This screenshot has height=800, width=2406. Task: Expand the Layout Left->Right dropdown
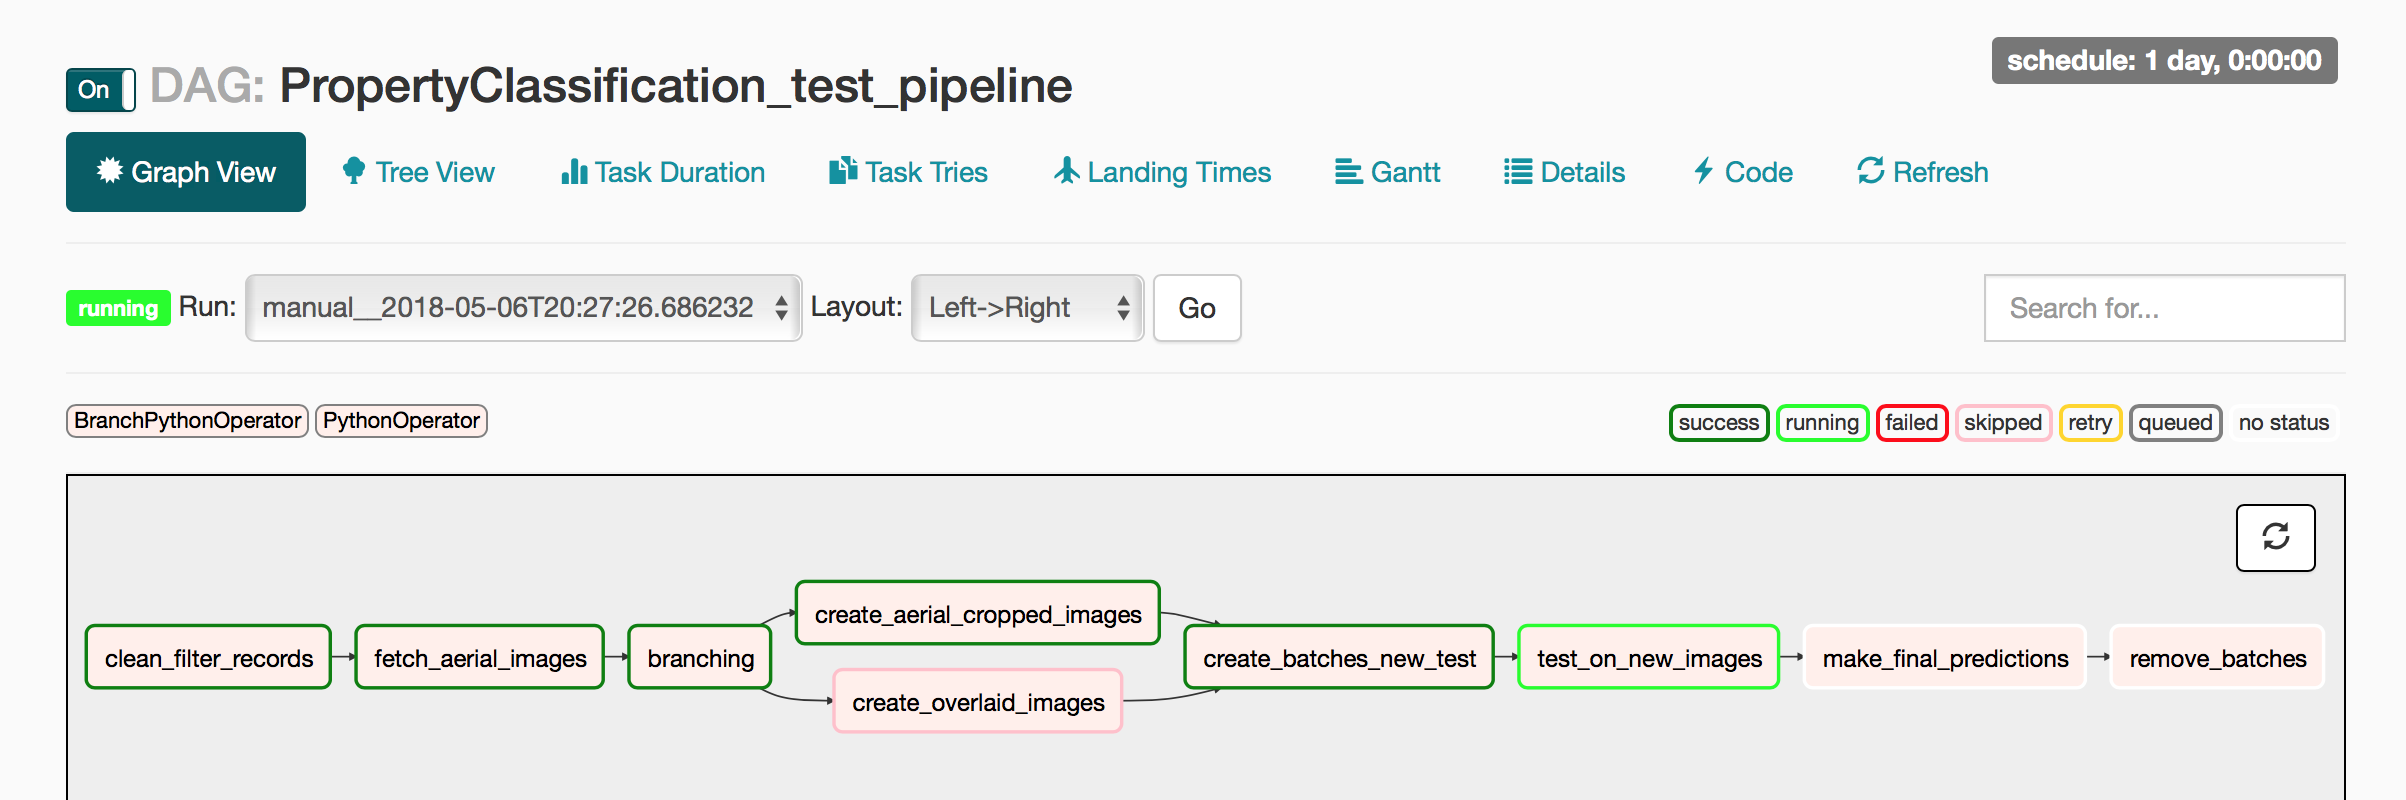(1027, 308)
